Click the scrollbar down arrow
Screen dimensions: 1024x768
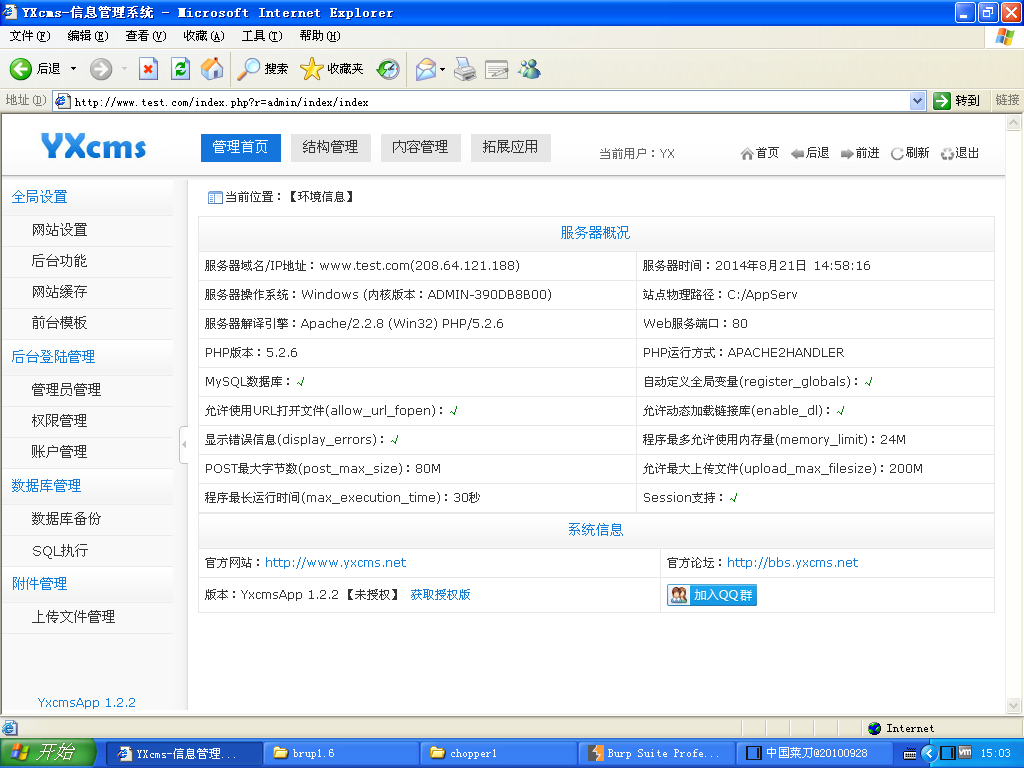1014,705
